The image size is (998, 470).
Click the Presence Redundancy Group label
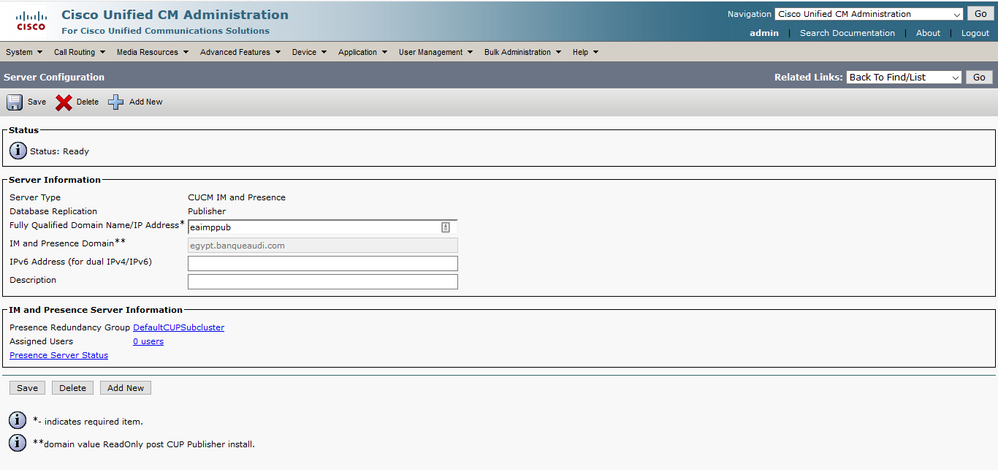point(69,327)
